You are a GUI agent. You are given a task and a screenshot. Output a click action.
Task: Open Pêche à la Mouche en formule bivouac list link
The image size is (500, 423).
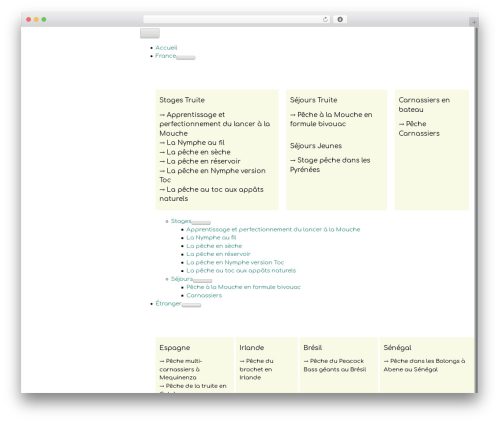243,287
